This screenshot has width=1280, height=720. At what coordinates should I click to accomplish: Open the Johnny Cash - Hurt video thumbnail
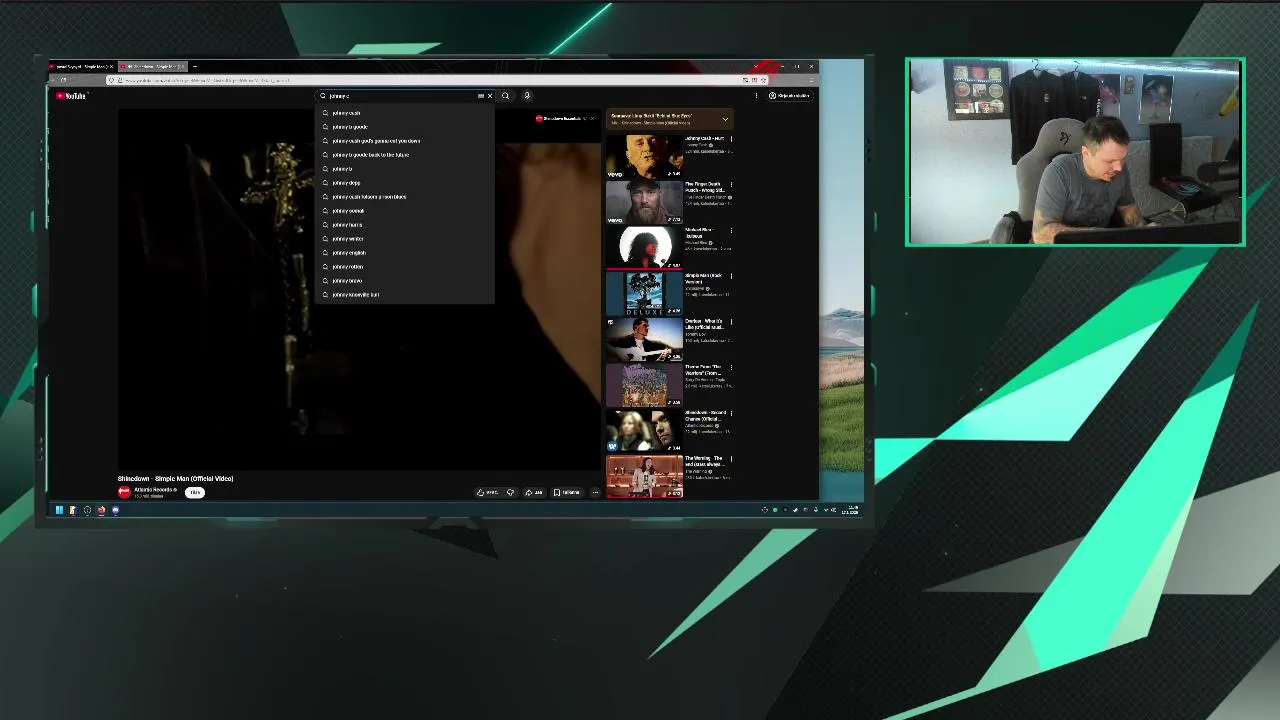pyautogui.click(x=644, y=157)
